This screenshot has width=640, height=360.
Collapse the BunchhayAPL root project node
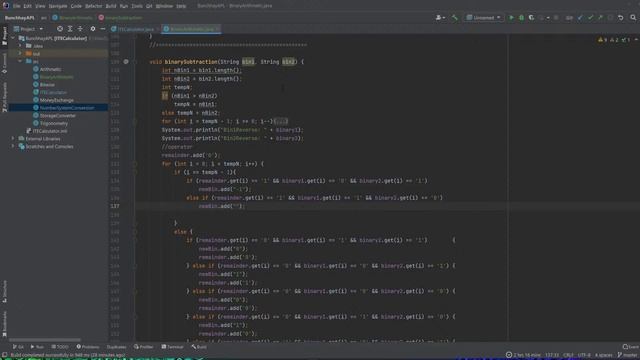click(x=13, y=38)
